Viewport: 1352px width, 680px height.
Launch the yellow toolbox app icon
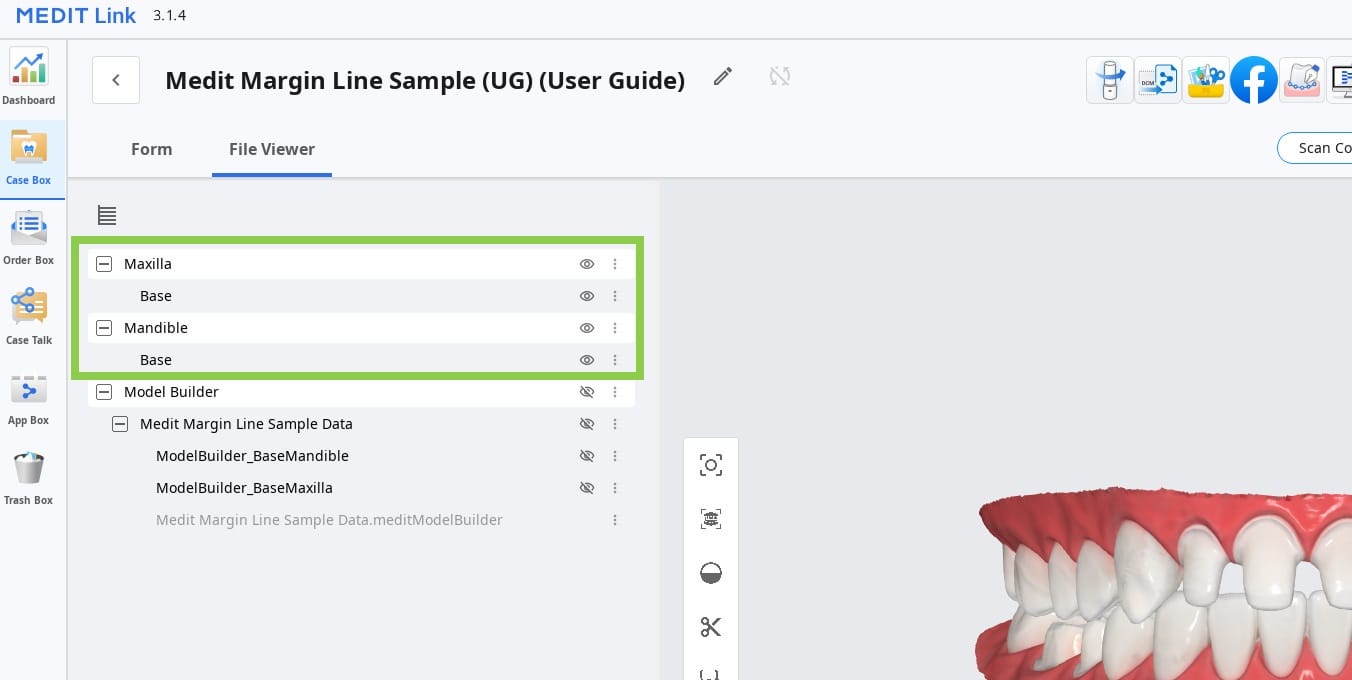pos(1206,80)
